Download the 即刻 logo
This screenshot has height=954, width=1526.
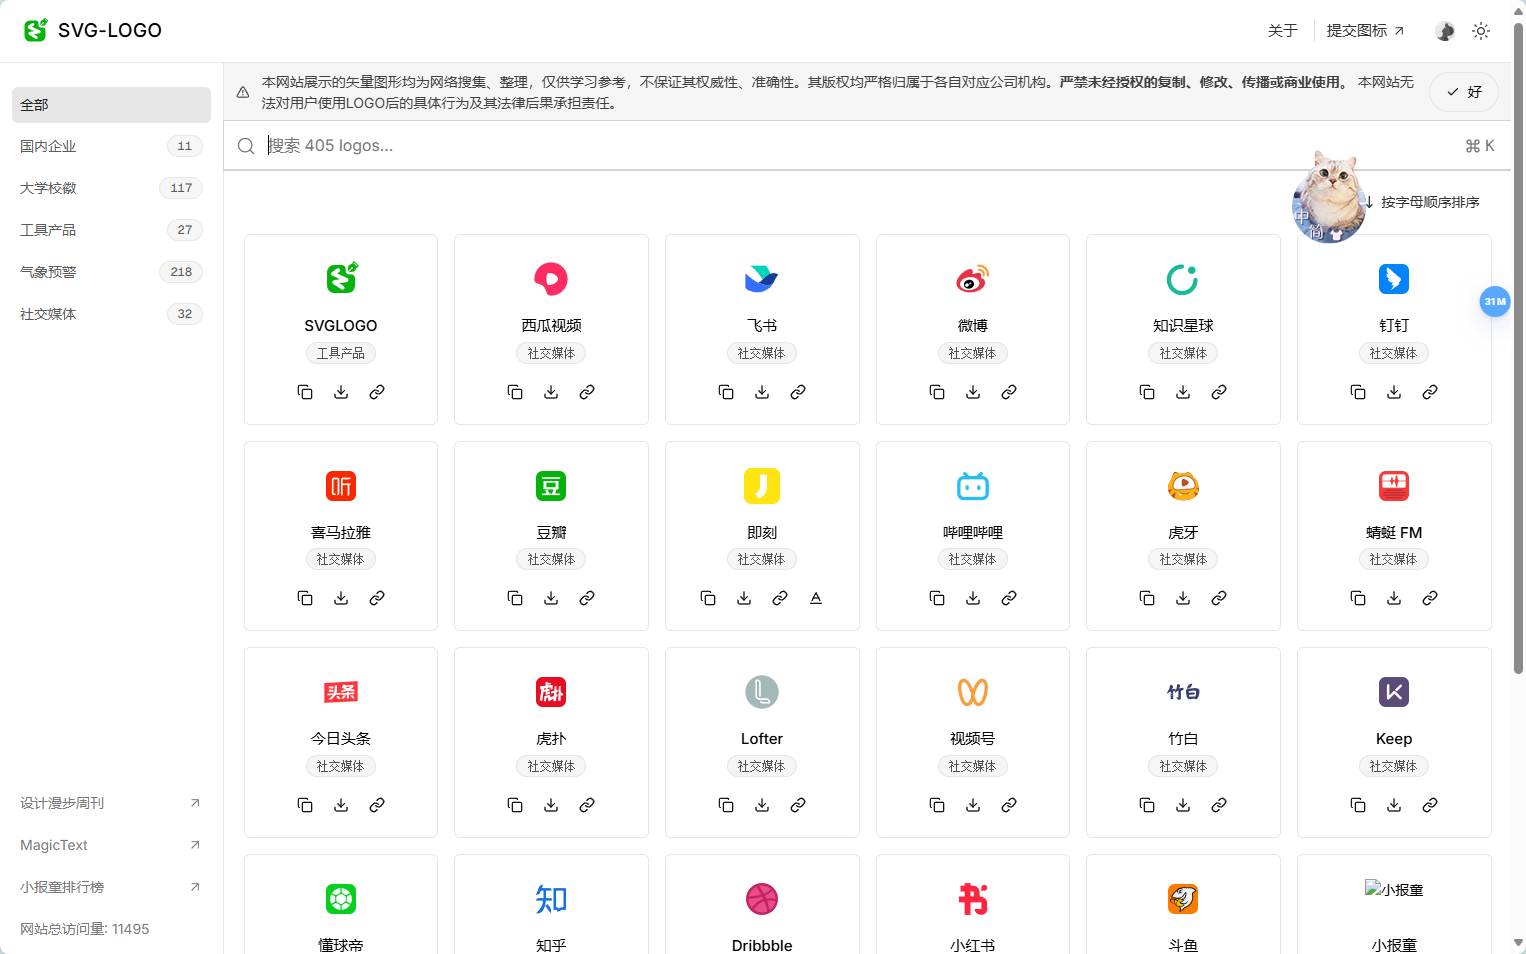coord(744,598)
